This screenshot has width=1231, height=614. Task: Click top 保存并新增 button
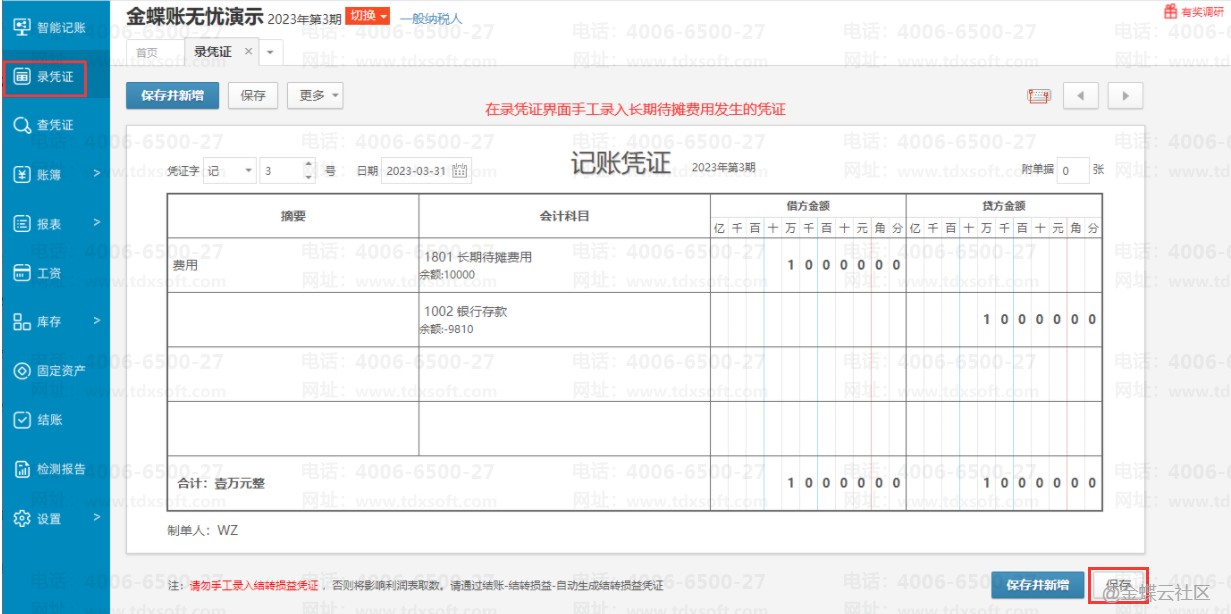tap(172, 96)
